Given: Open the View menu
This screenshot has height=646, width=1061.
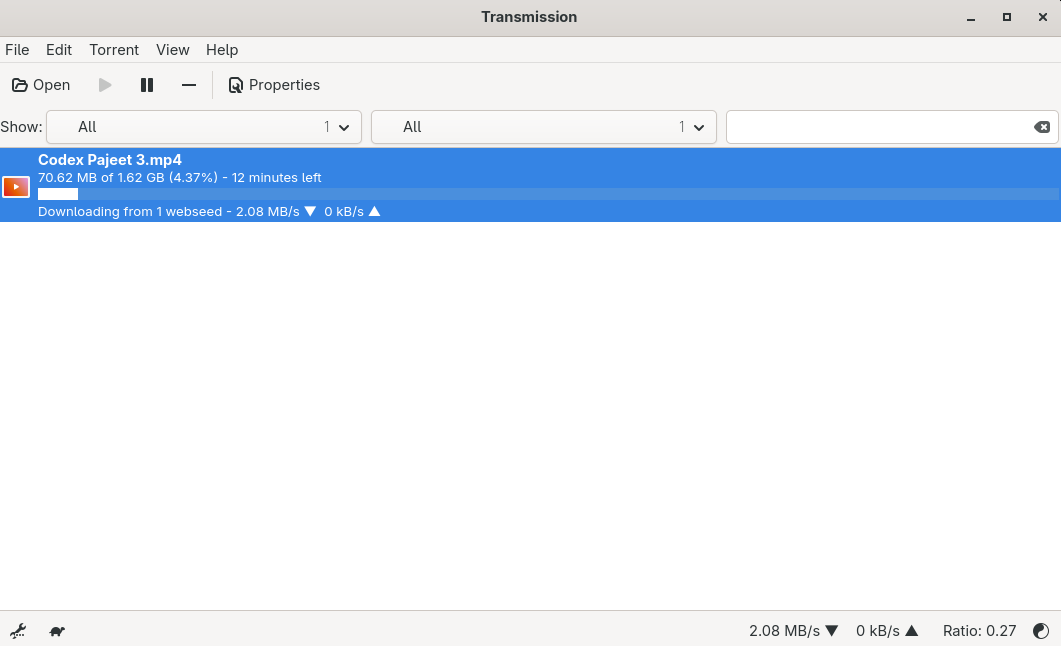Looking at the screenshot, I should tap(173, 50).
